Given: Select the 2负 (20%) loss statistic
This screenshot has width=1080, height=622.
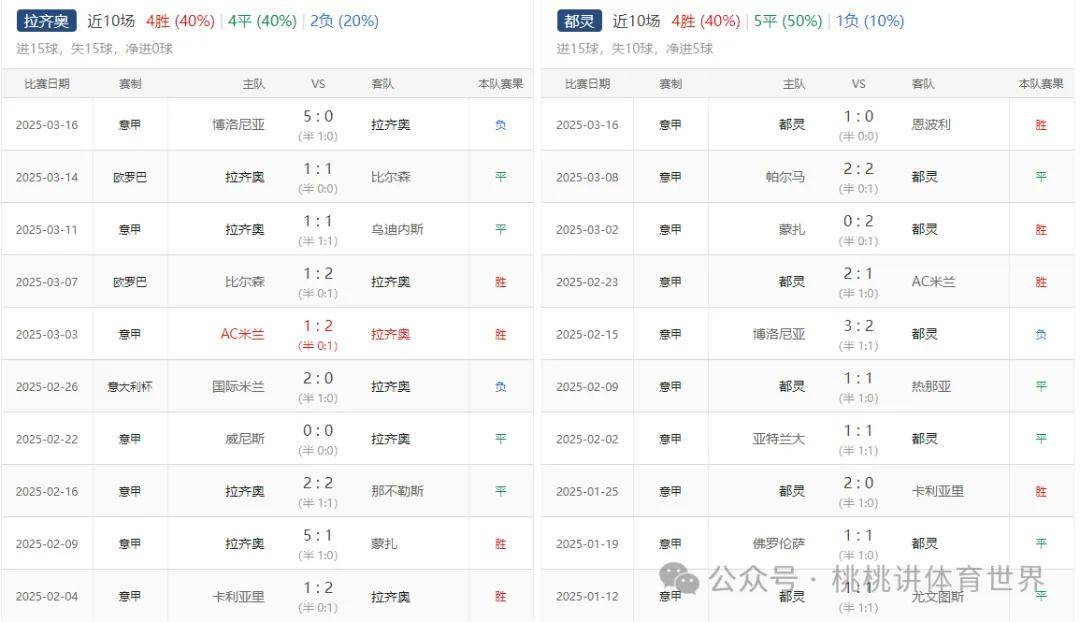Looking at the screenshot, I should (x=344, y=21).
